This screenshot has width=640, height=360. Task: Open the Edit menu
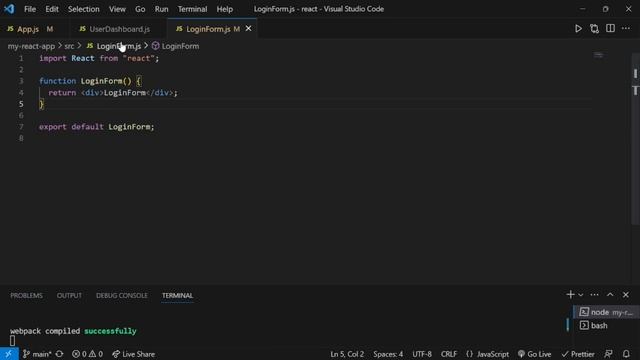point(52,9)
